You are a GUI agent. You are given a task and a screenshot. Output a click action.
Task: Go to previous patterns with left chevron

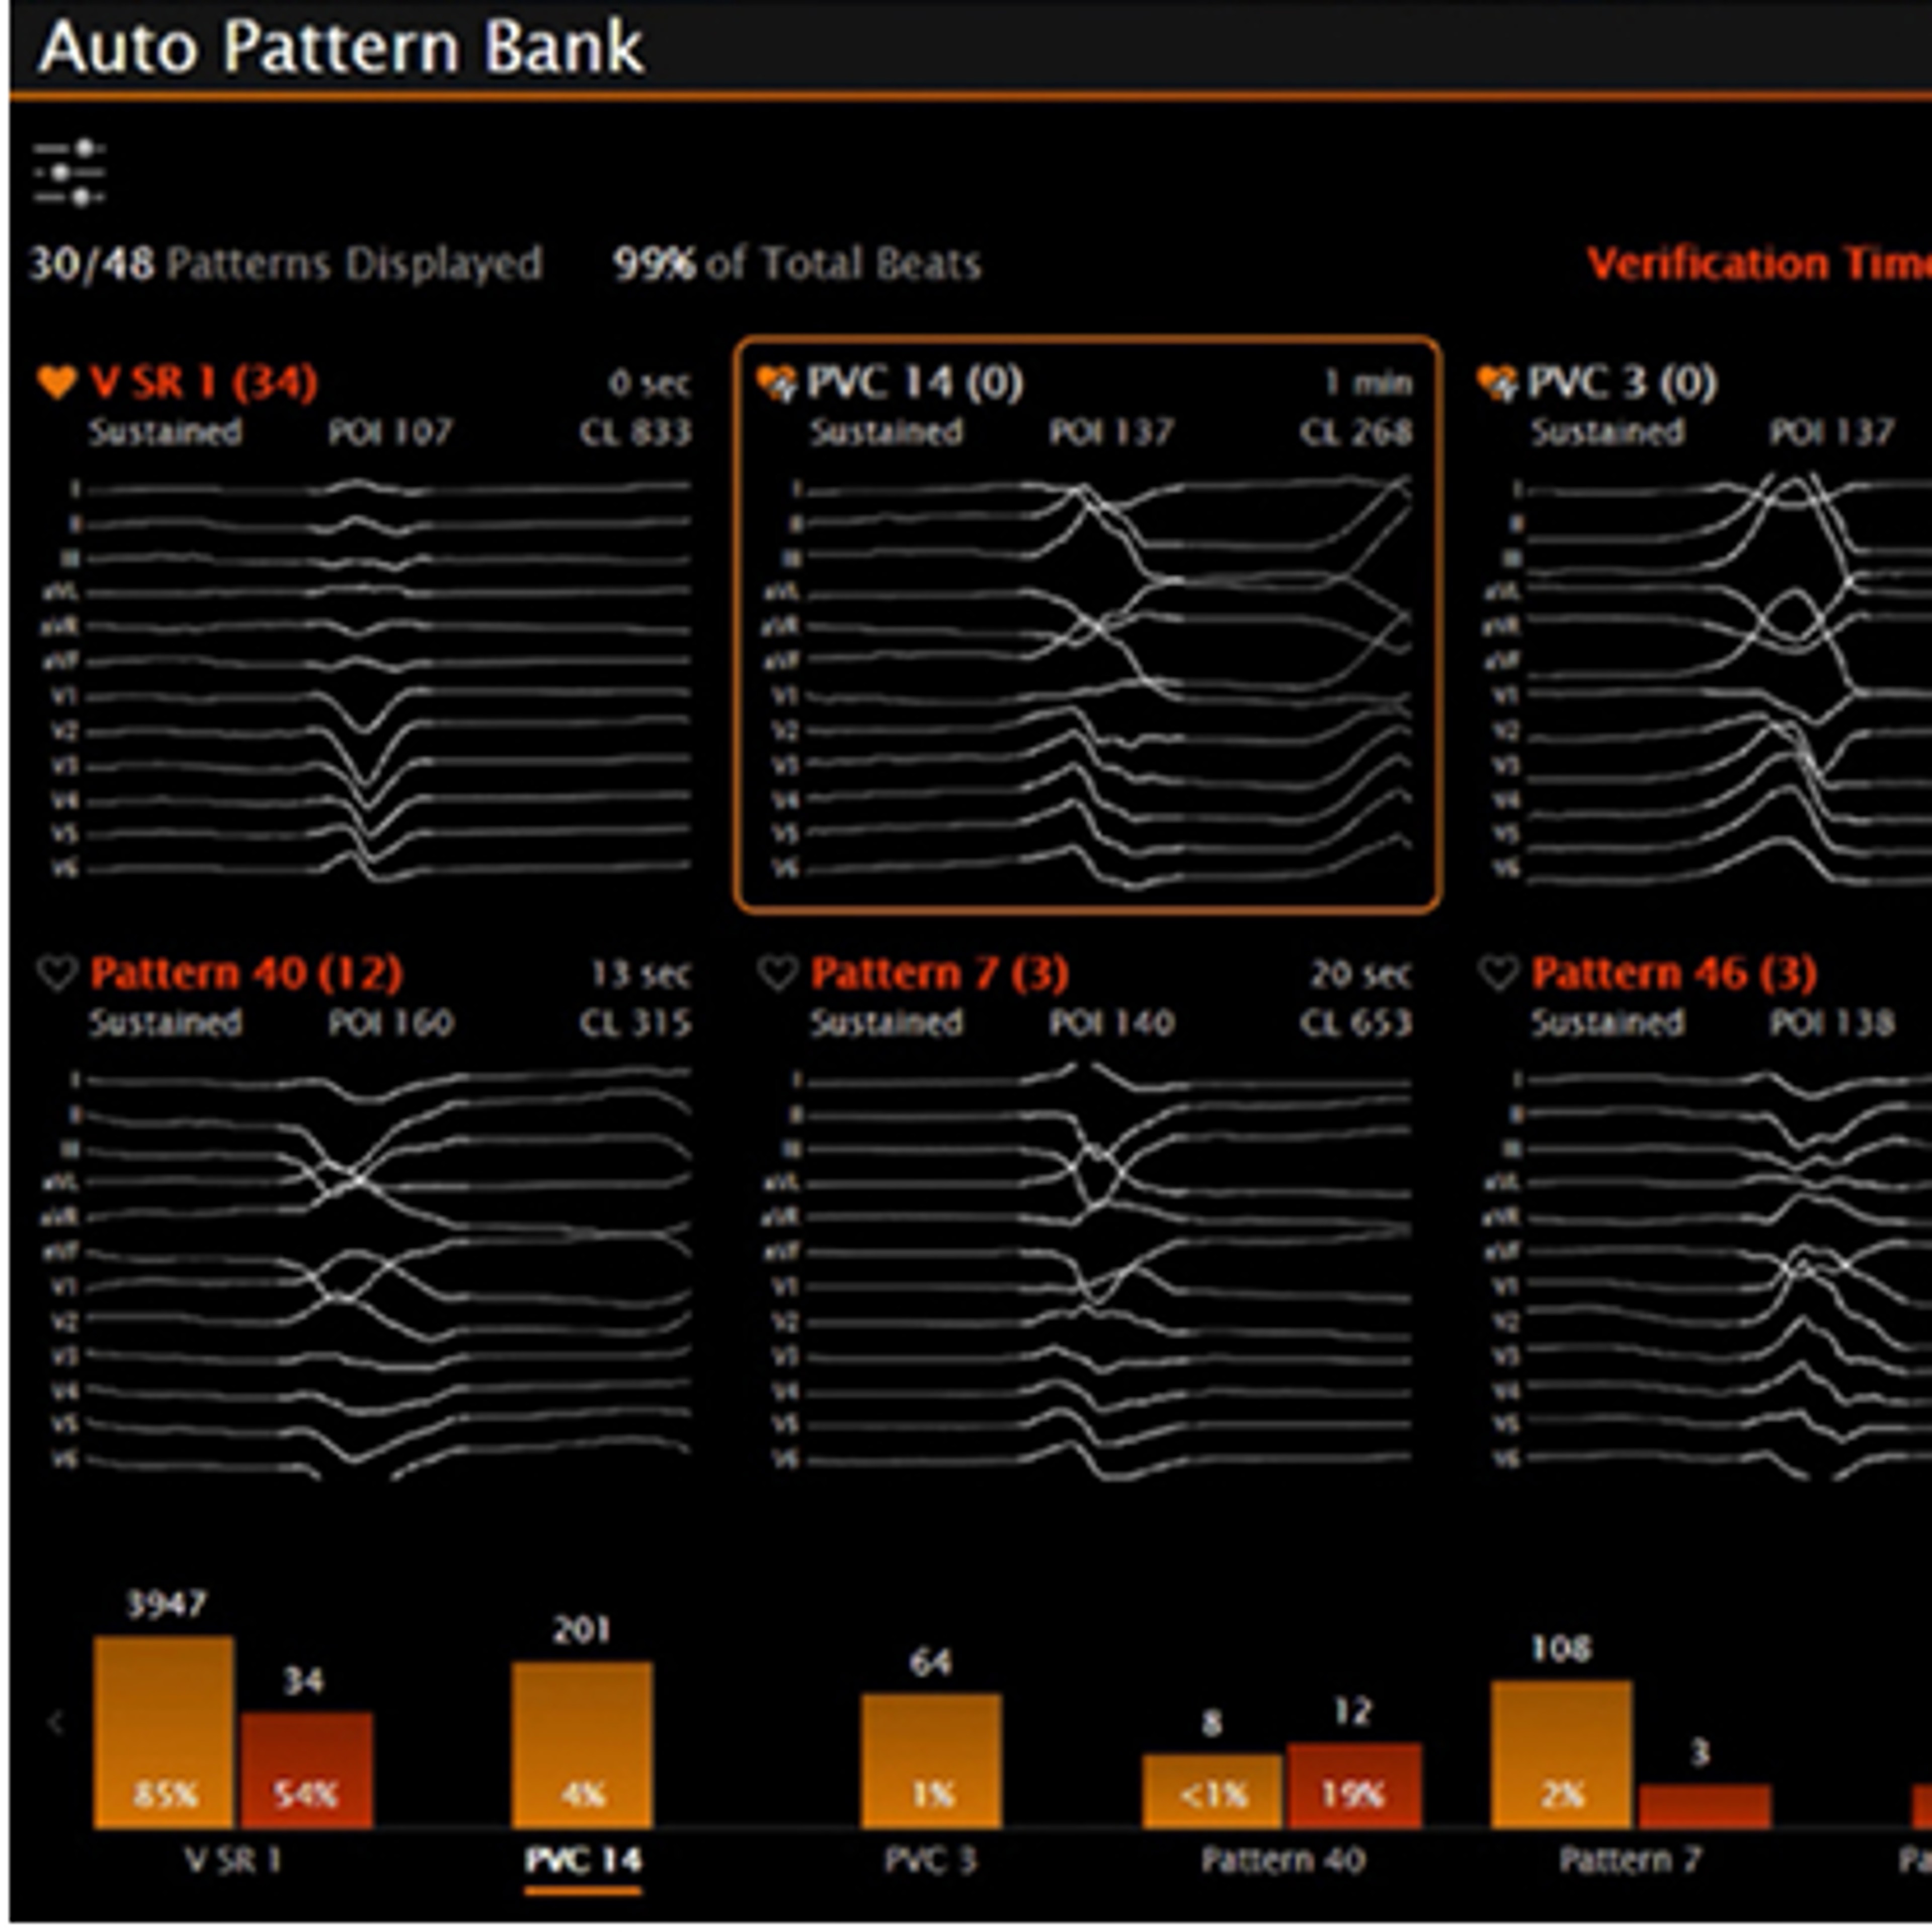coord(56,1723)
